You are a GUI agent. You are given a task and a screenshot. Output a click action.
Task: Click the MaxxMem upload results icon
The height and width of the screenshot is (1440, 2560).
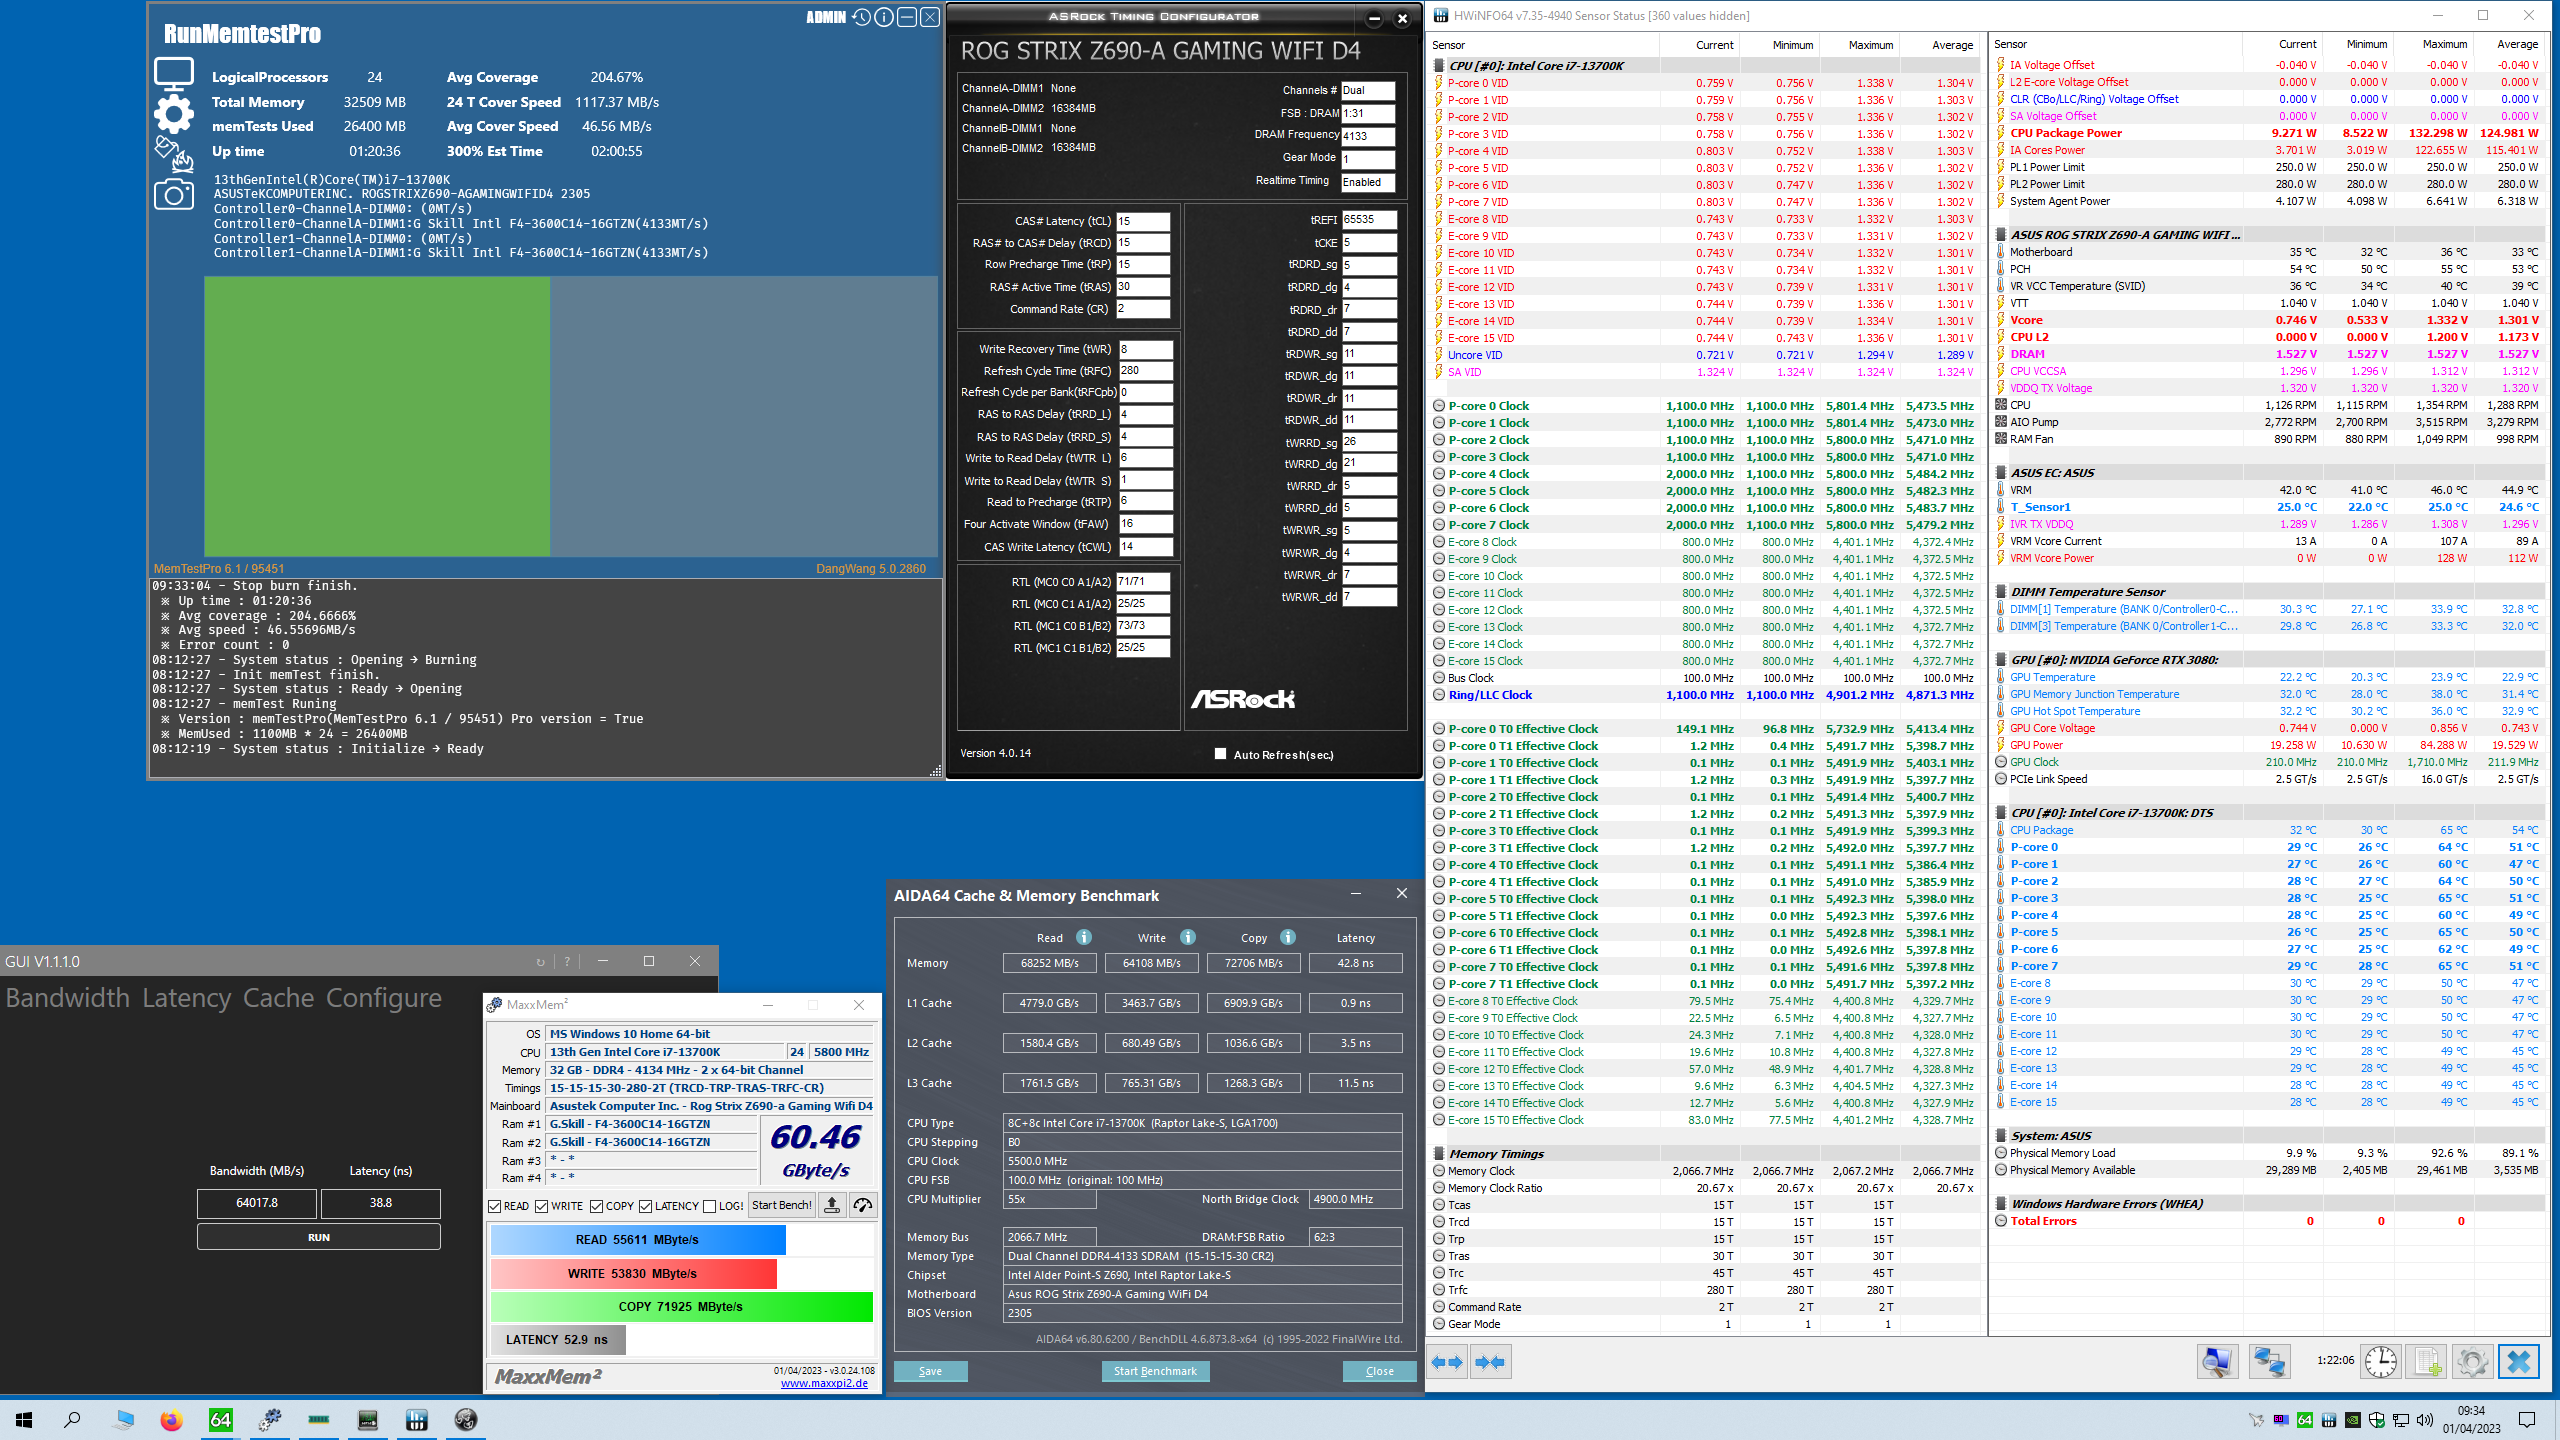832,1206
